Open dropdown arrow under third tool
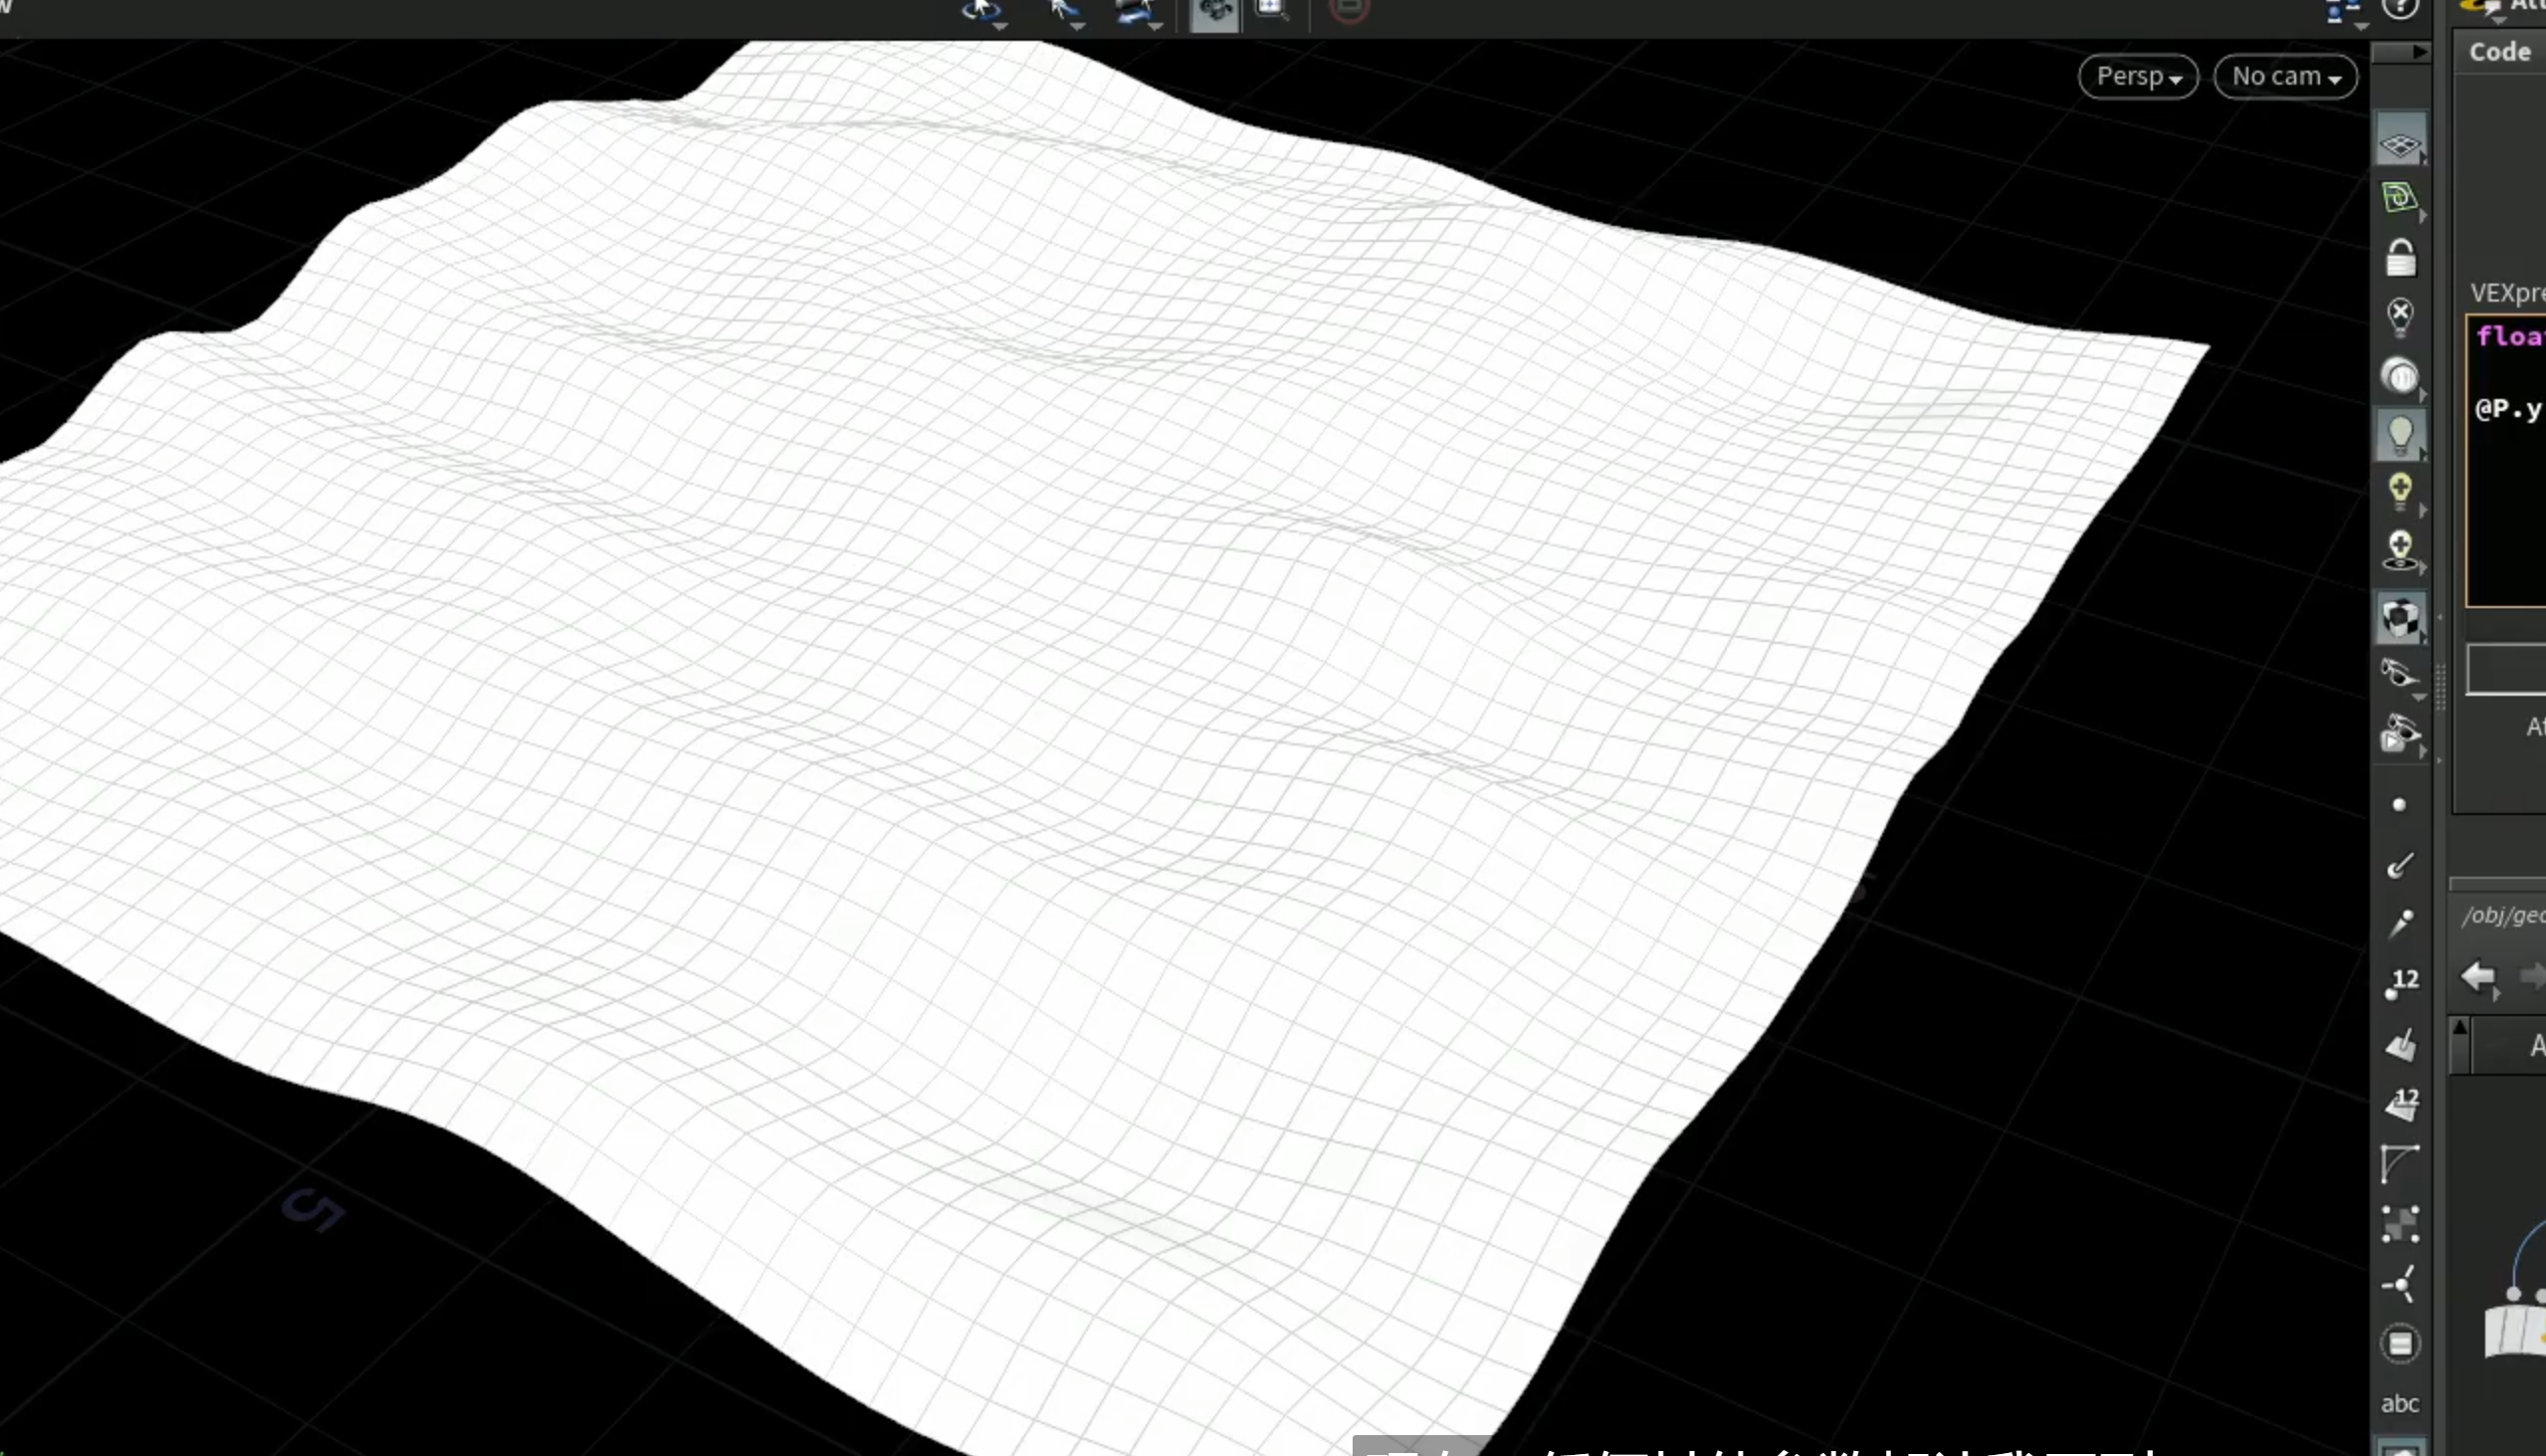This screenshot has width=2546, height=1456. [x=1156, y=27]
